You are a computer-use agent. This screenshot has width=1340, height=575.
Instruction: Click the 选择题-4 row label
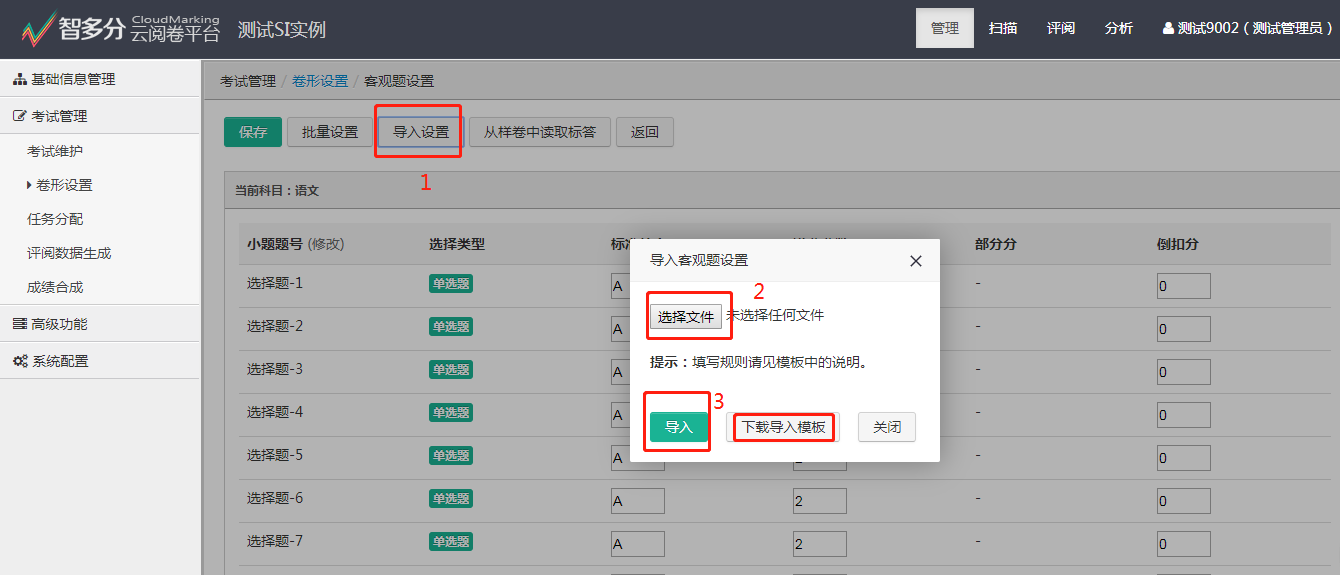coord(275,412)
